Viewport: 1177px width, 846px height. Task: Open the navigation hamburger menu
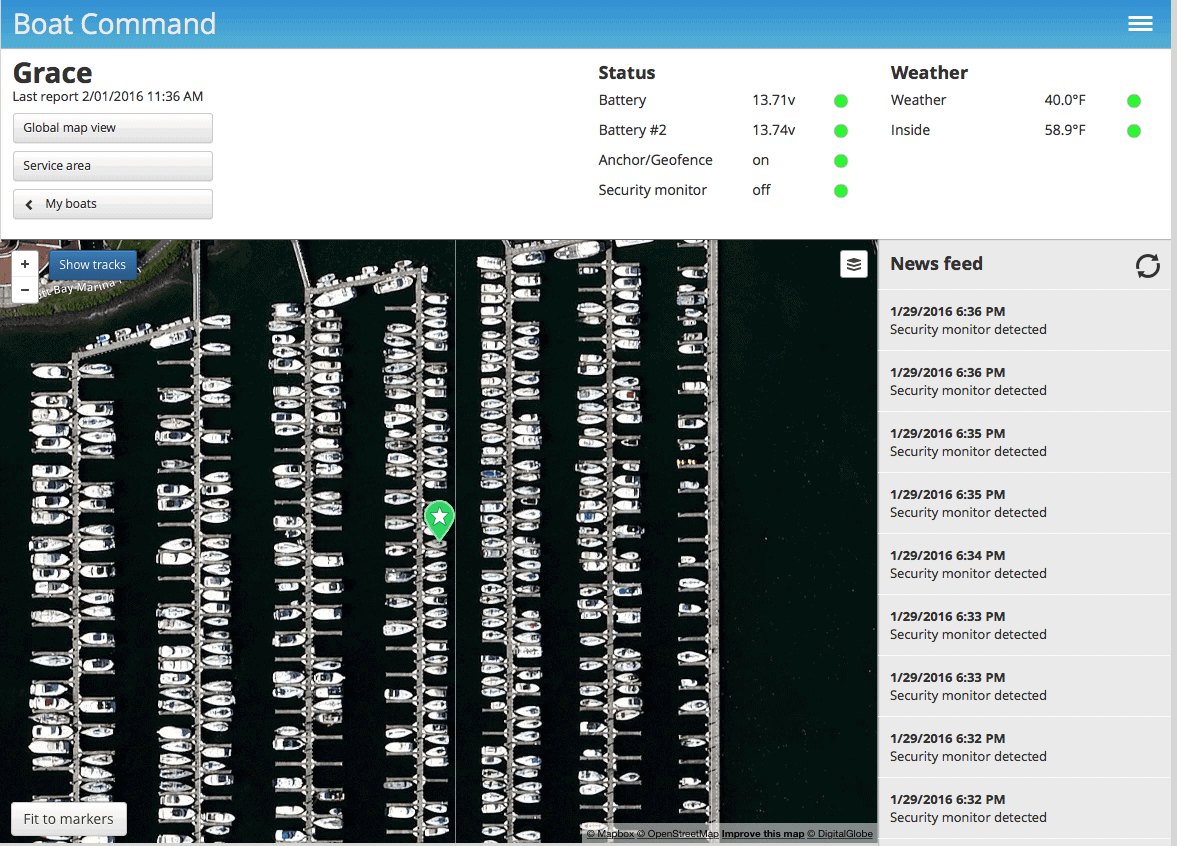pyautogui.click(x=1140, y=23)
